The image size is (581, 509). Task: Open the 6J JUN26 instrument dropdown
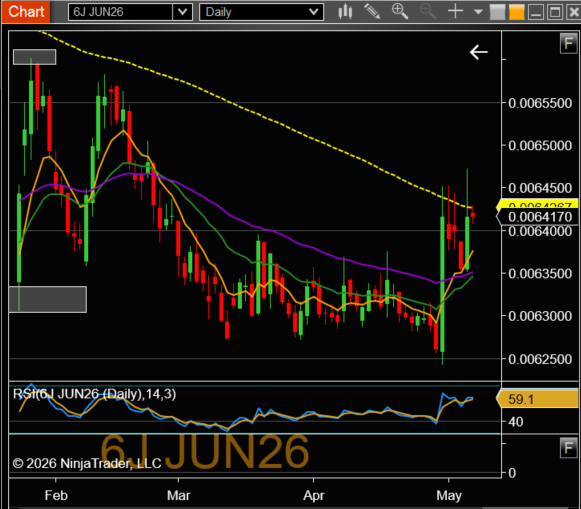(x=130, y=12)
